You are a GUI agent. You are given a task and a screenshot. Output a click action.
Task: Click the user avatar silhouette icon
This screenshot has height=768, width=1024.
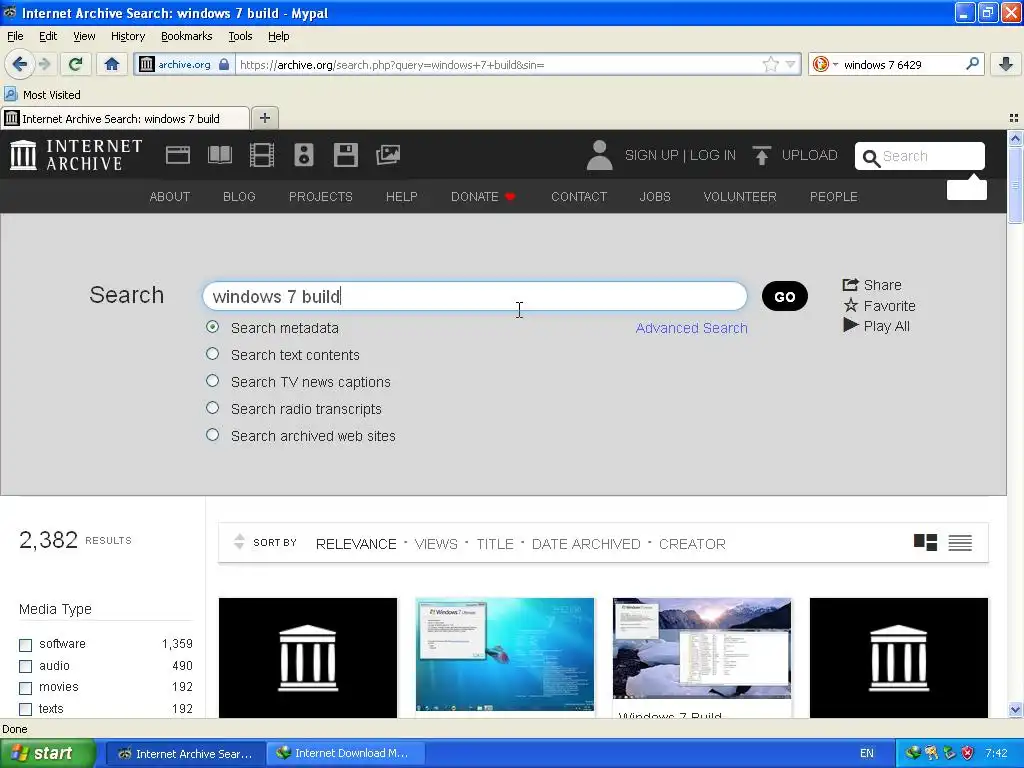coord(599,155)
